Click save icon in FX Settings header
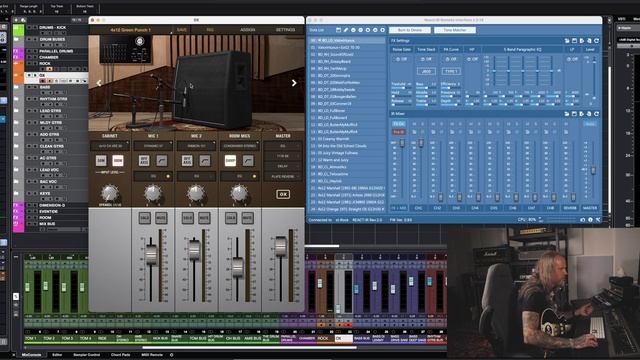 (x=574, y=41)
